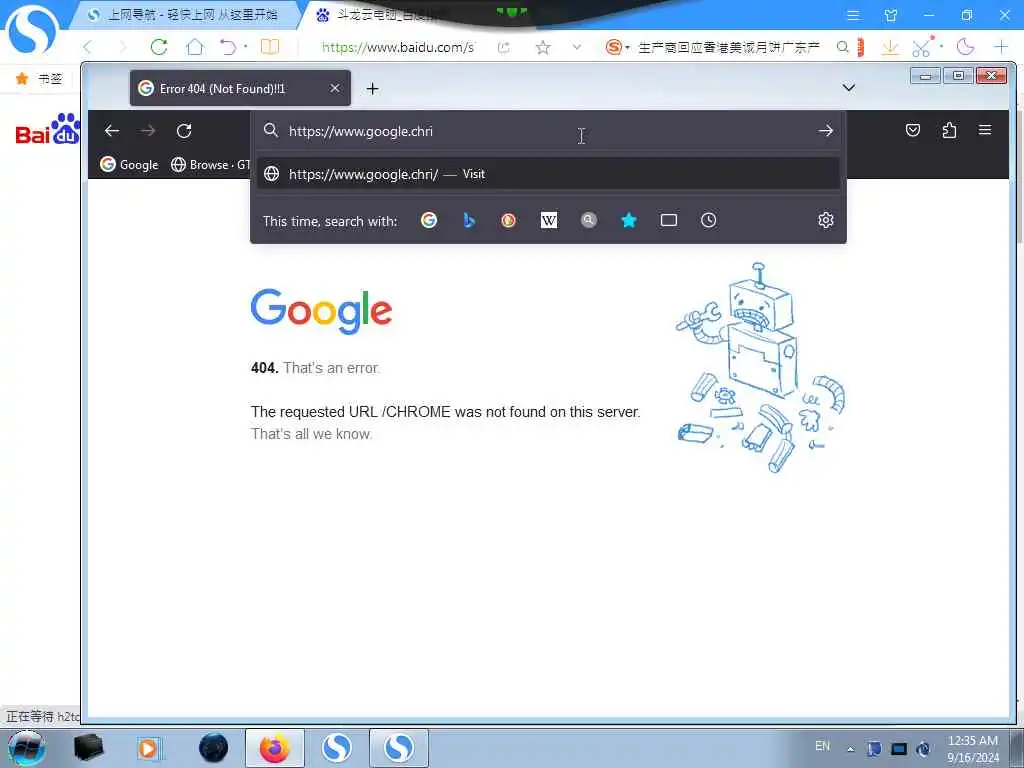The width and height of the screenshot is (1024, 768).
Task: Click the Sogou browser logo avatar
Action: [x=31, y=29]
